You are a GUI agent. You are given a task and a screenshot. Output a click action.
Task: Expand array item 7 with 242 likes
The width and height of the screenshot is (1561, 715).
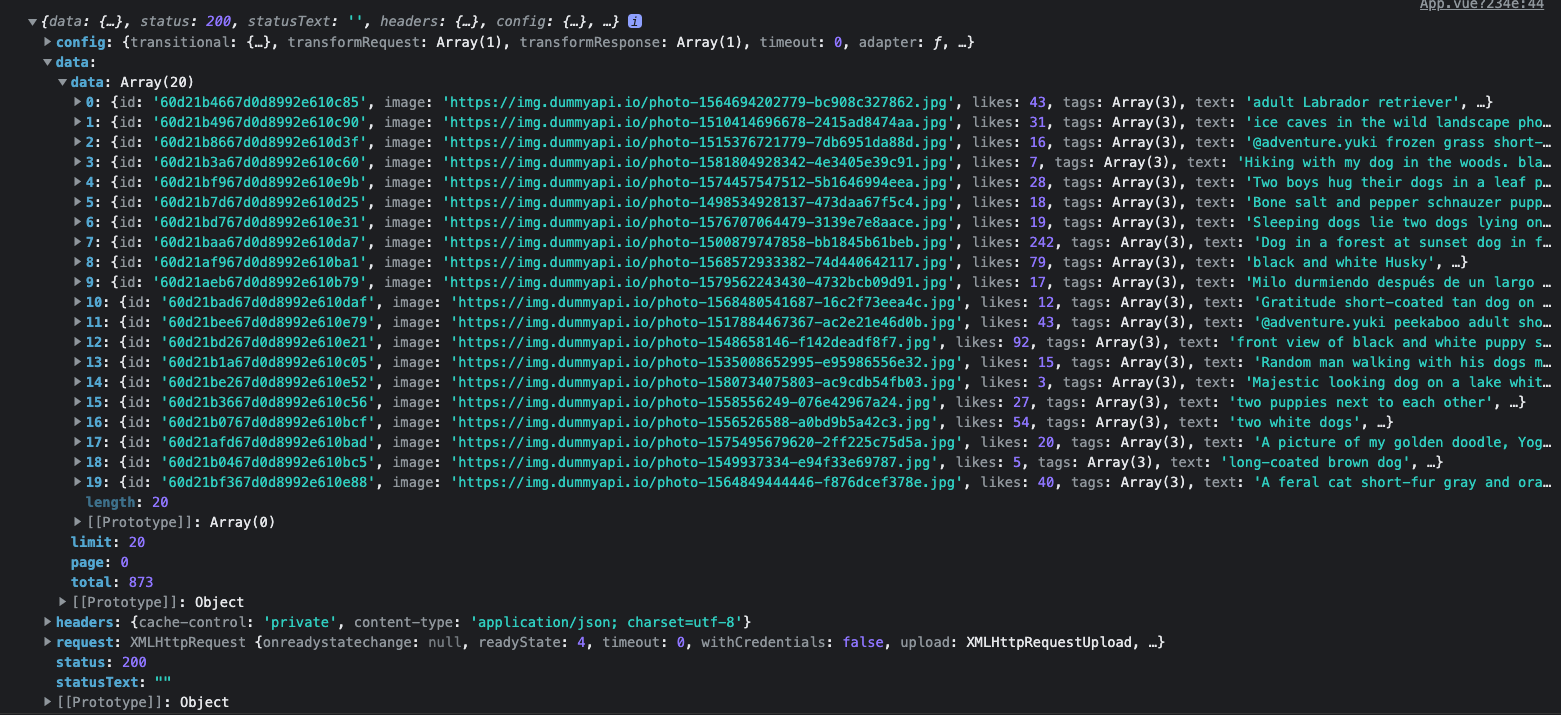click(79, 242)
